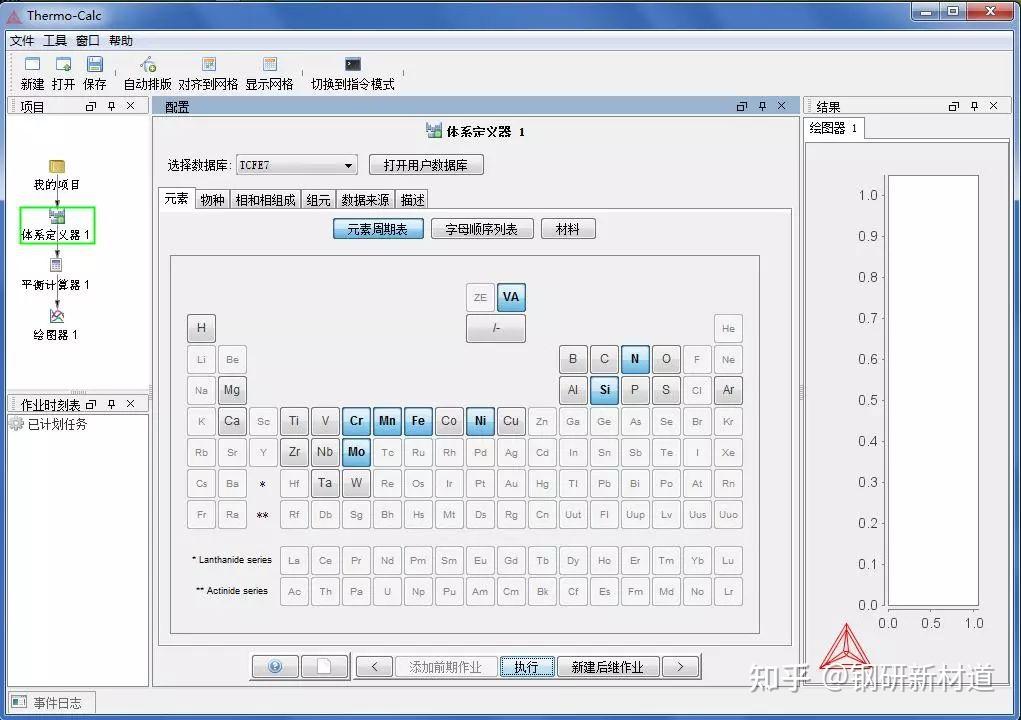
Task: Click the help question-mark icon below the periodic table
Action: tap(274, 666)
